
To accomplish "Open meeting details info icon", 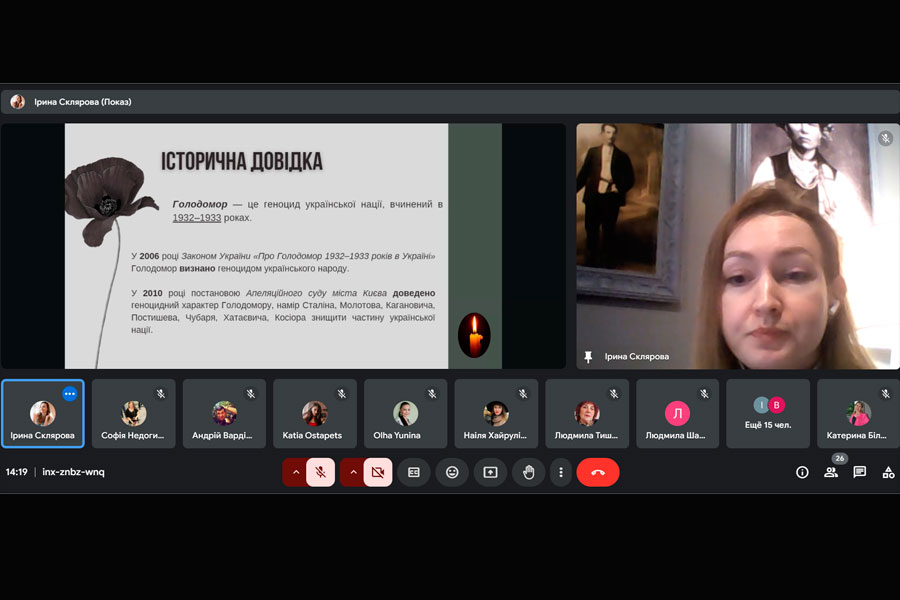I will [x=802, y=472].
